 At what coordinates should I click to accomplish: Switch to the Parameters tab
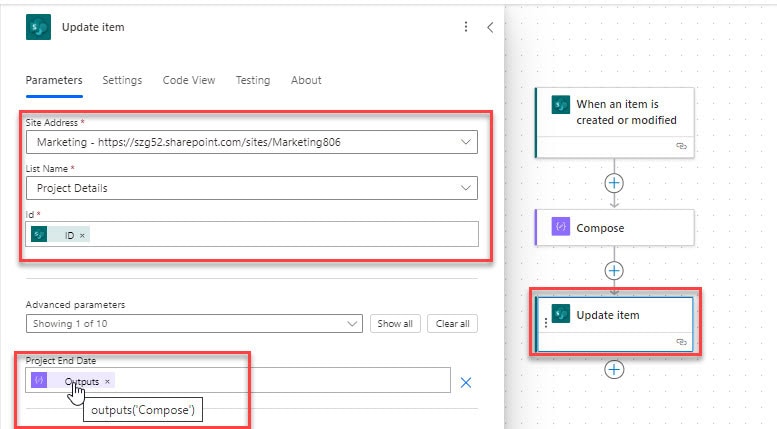tap(54, 80)
